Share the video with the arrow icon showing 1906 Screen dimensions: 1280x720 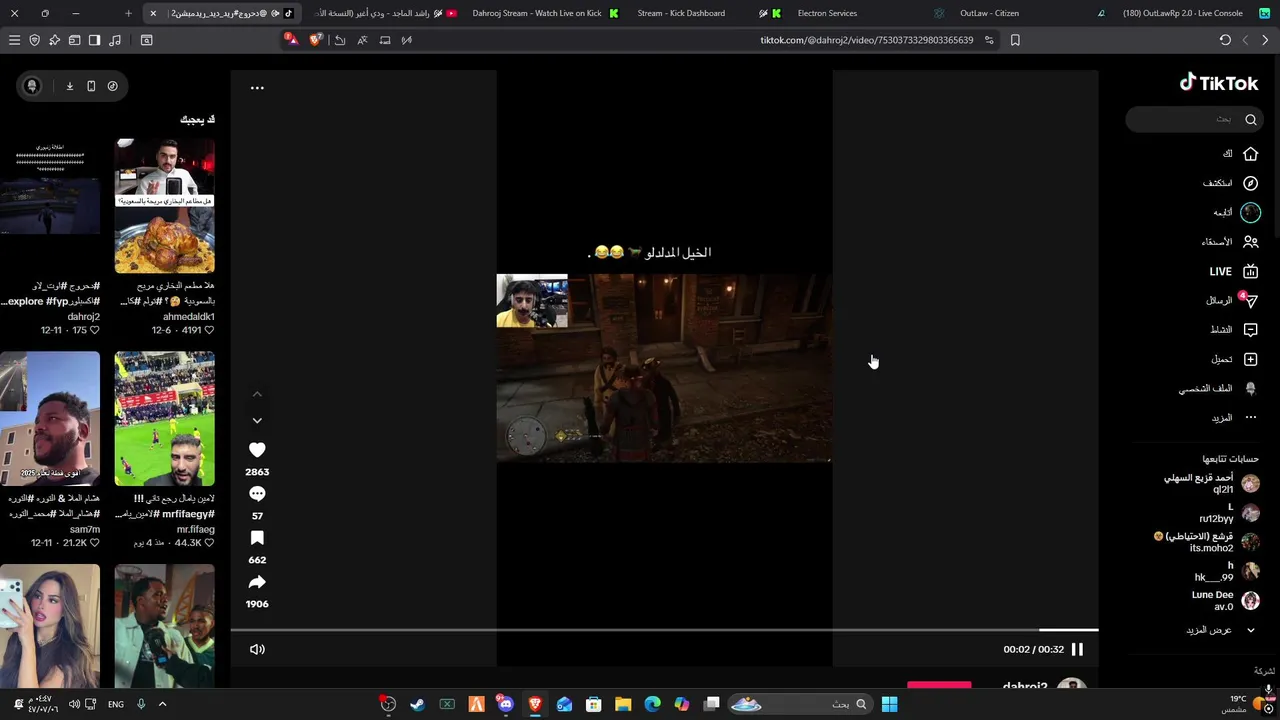(x=257, y=582)
